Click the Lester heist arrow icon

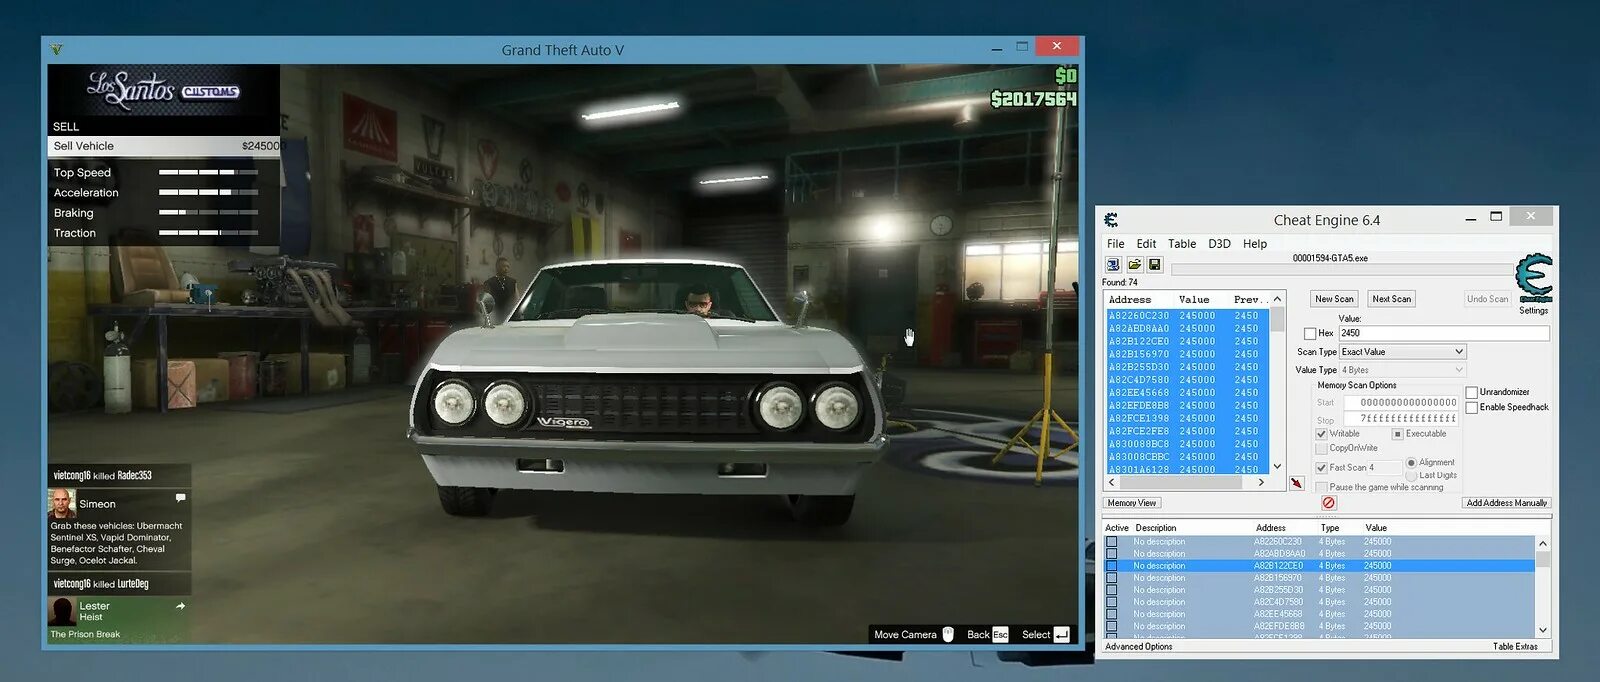pos(181,606)
